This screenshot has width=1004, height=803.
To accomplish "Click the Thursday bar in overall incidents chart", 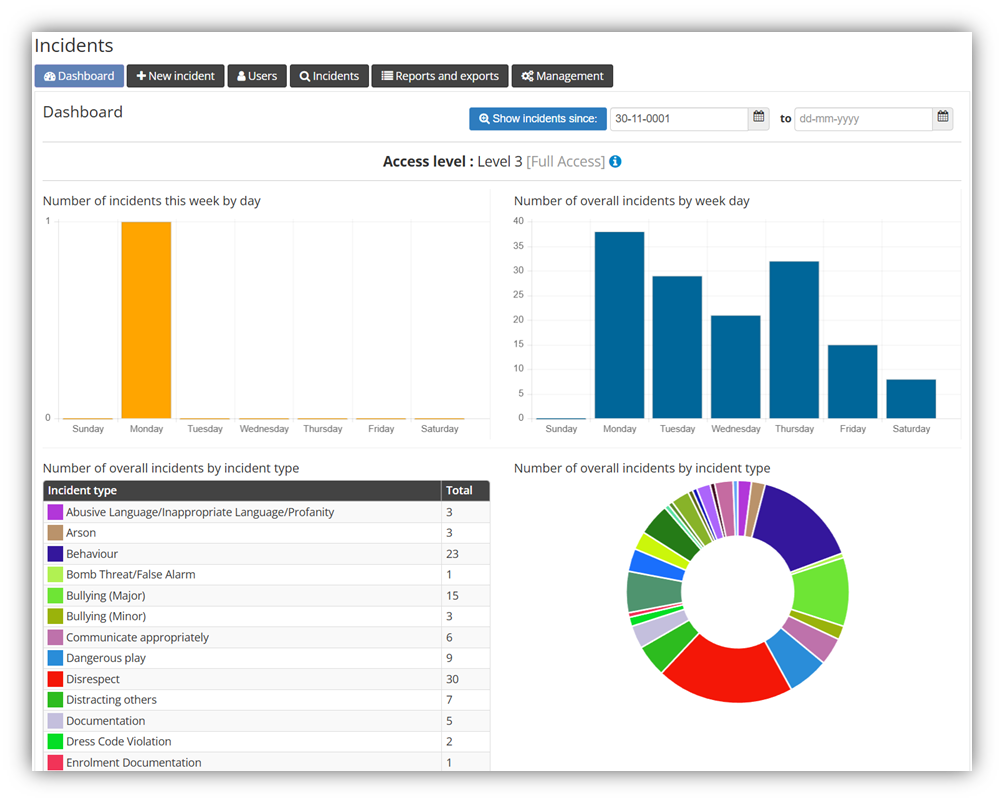I will coord(794,340).
